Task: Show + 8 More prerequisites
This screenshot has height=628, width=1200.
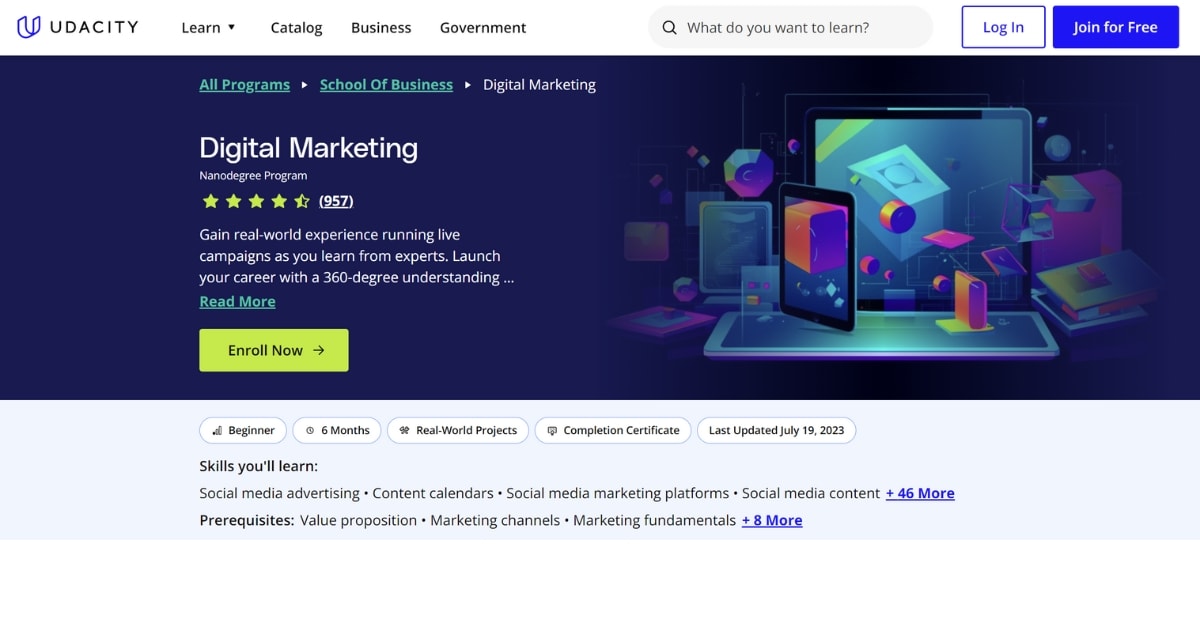Action: pyautogui.click(x=772, y=521)
